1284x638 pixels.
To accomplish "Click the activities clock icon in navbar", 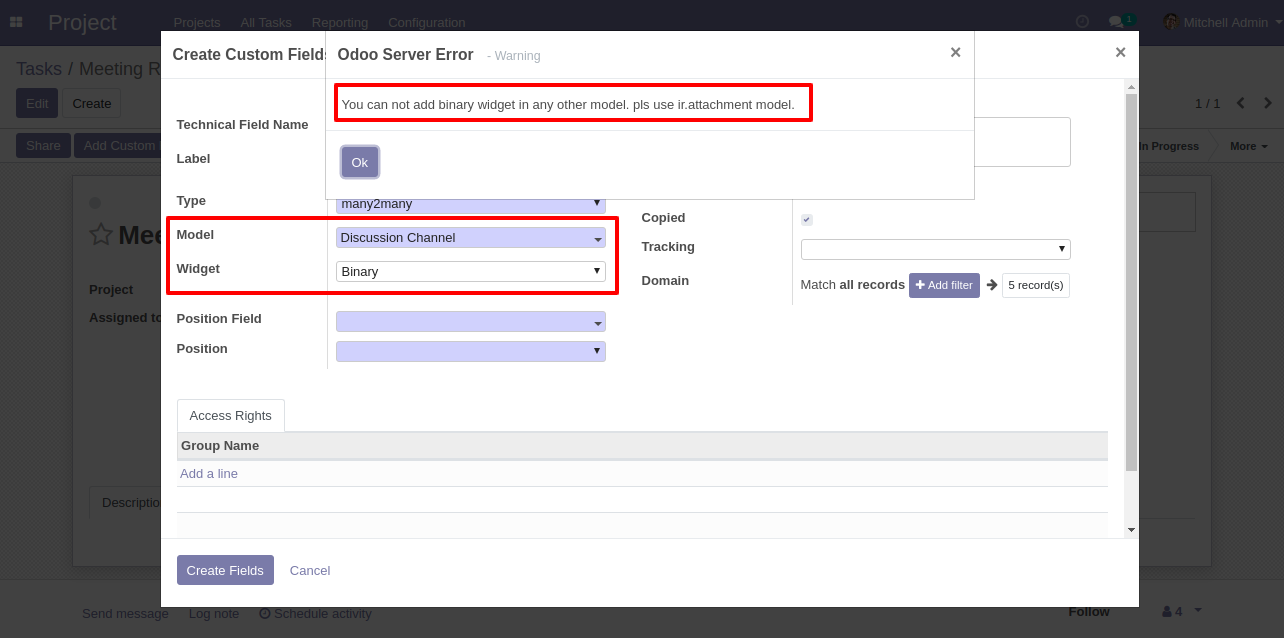I will [1082, 22].
